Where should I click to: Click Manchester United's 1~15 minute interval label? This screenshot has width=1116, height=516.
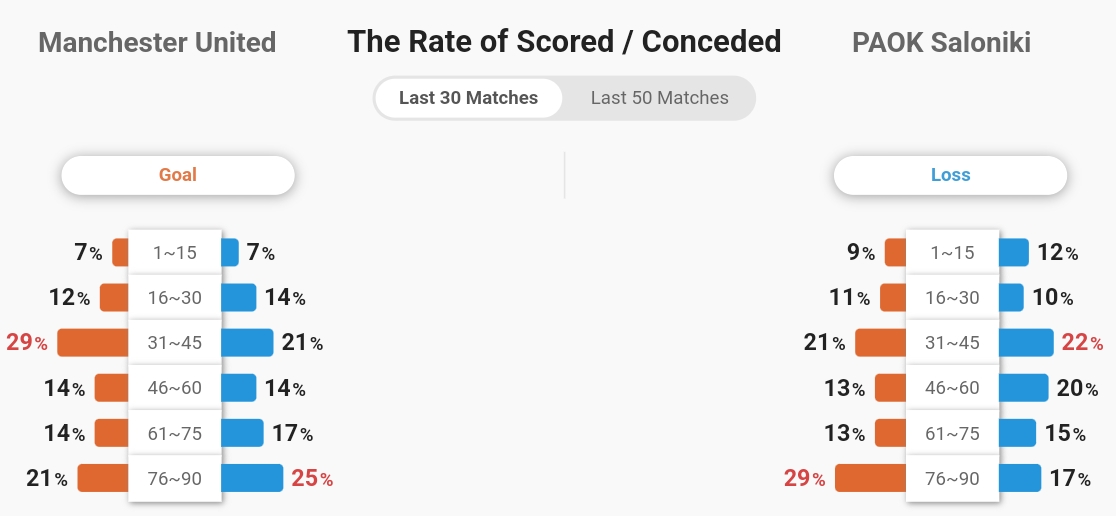point(175,253)
